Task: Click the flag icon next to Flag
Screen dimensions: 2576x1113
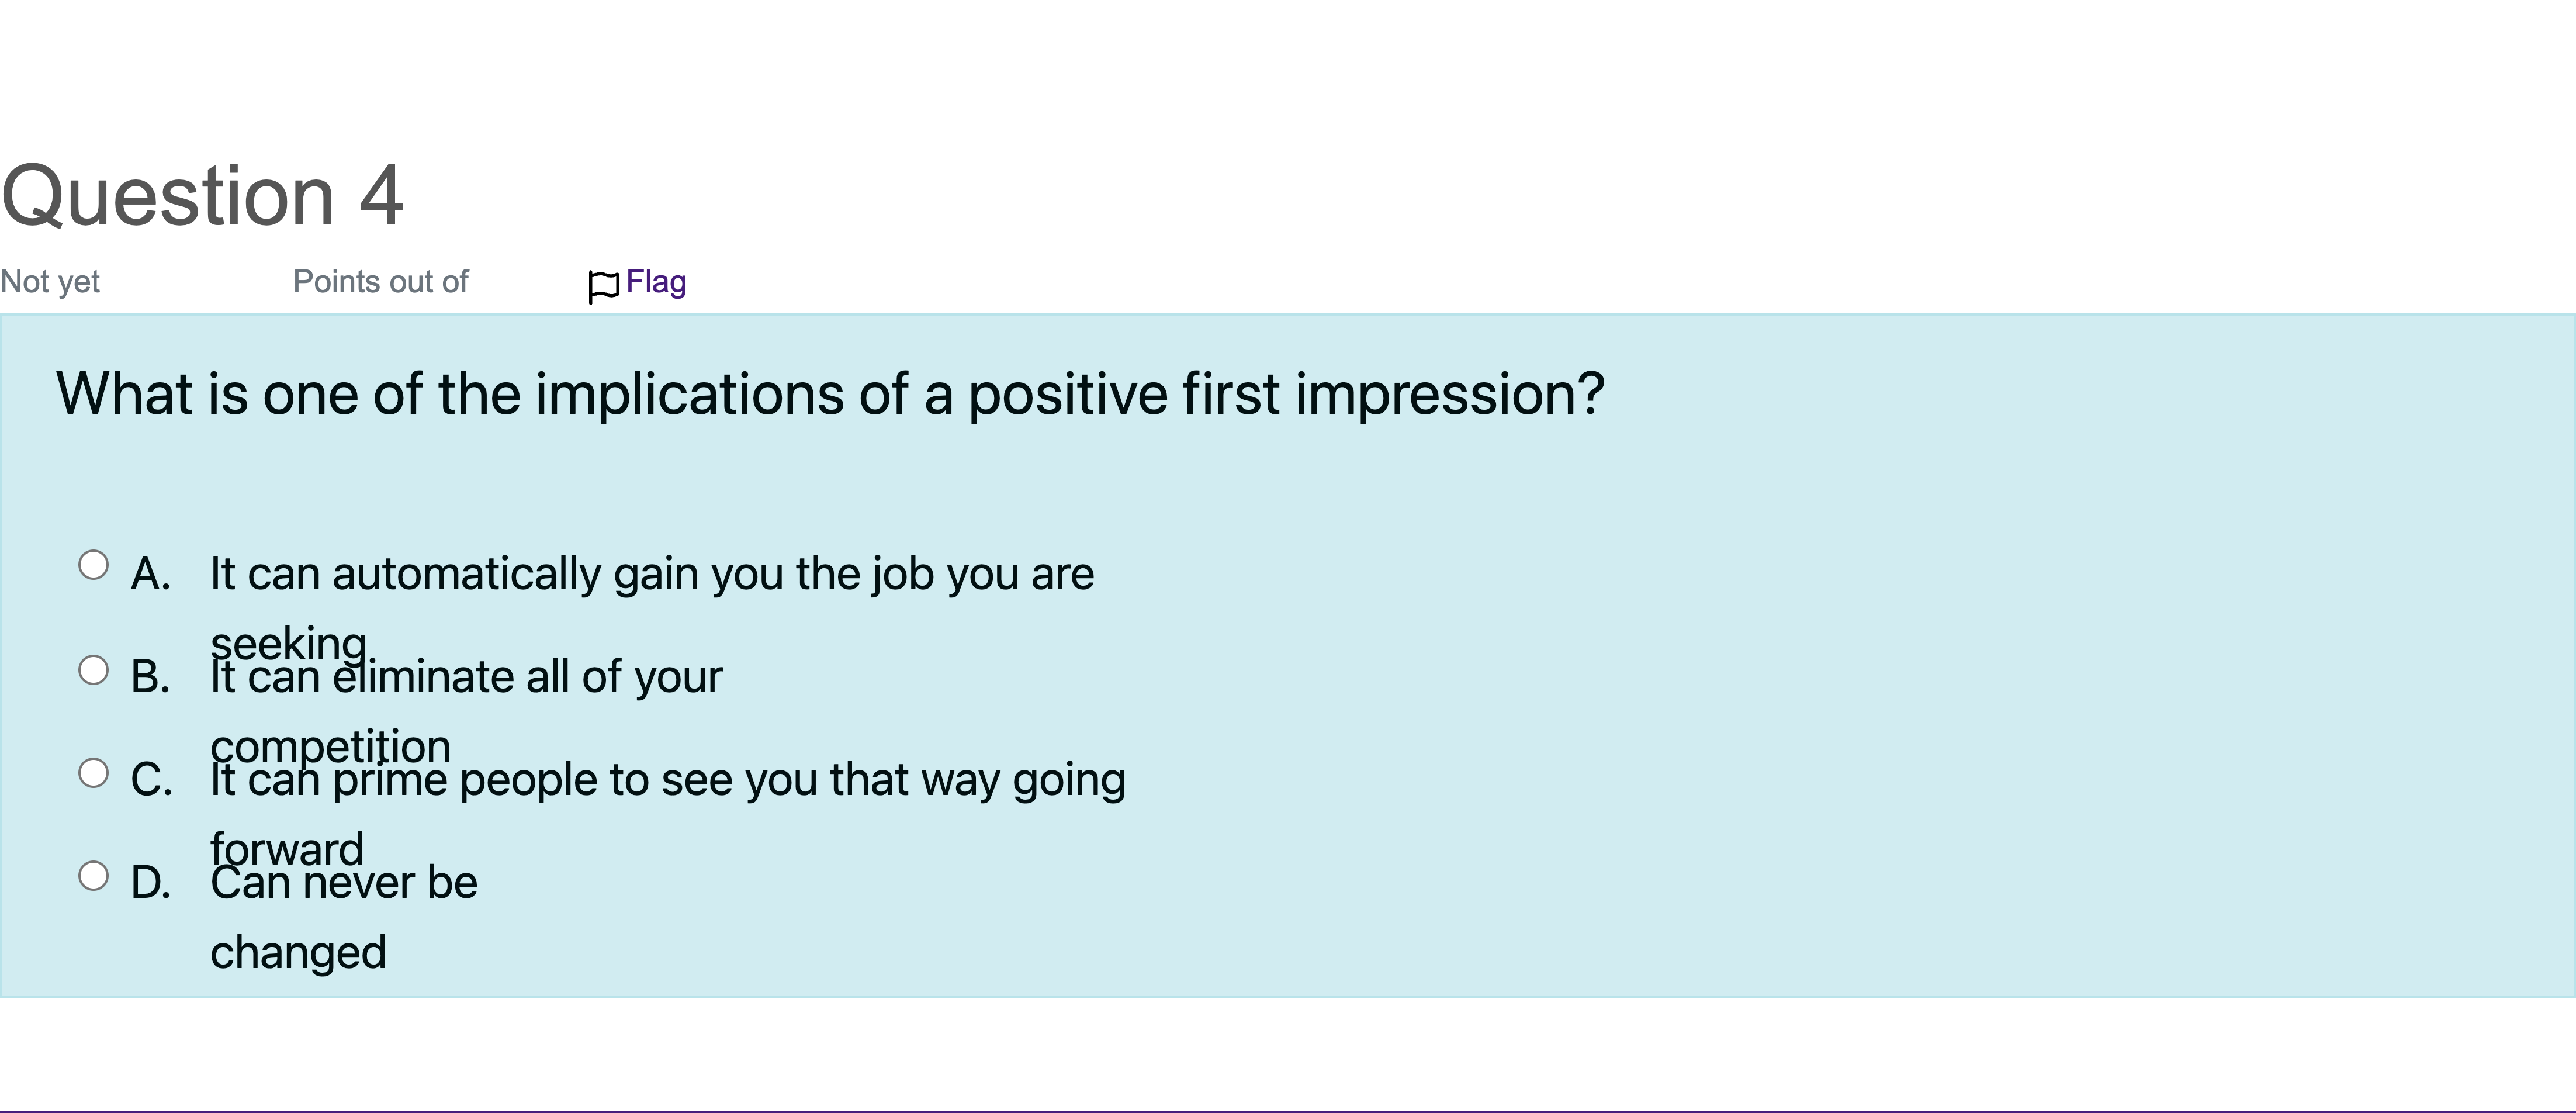Action: click(x=604, y=287)
